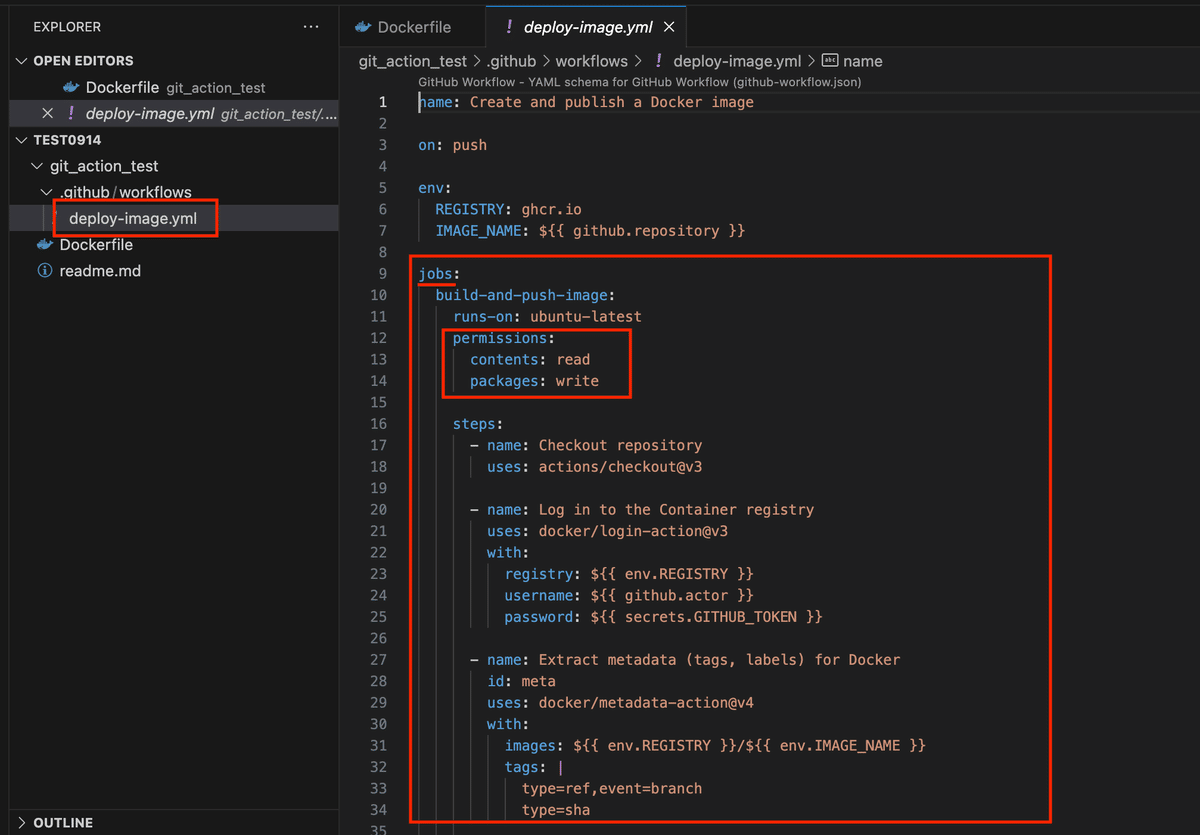1200x835 pixels.
Task: Select readme.md in the Explorer
Action: coord(99,271)
